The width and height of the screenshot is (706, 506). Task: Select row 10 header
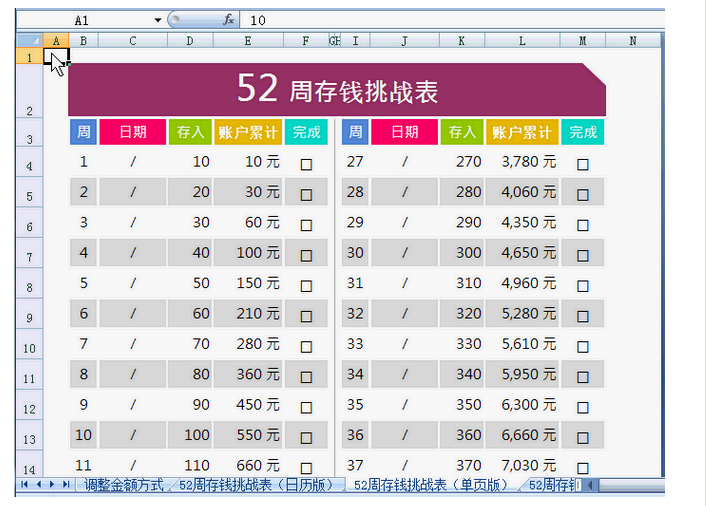pyautogui.click(x=30, y=344)
